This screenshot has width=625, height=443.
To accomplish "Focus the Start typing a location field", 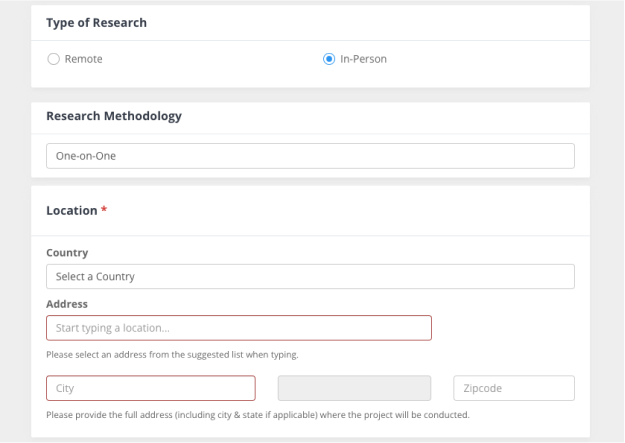I will [x=239, y=328].
